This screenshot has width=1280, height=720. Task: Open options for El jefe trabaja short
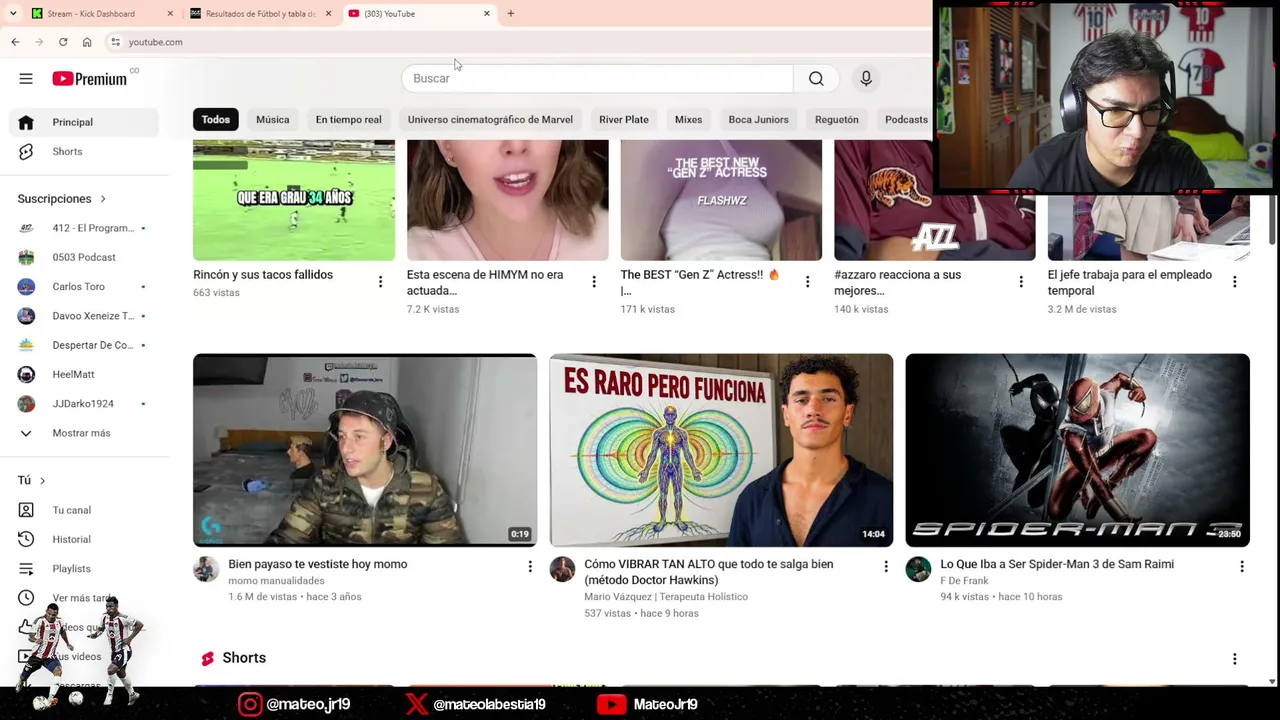pyautogui.click(x=1234, y=282)
